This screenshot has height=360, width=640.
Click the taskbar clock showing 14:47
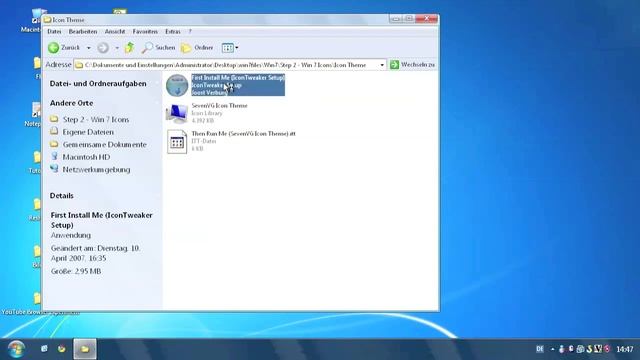624,349
